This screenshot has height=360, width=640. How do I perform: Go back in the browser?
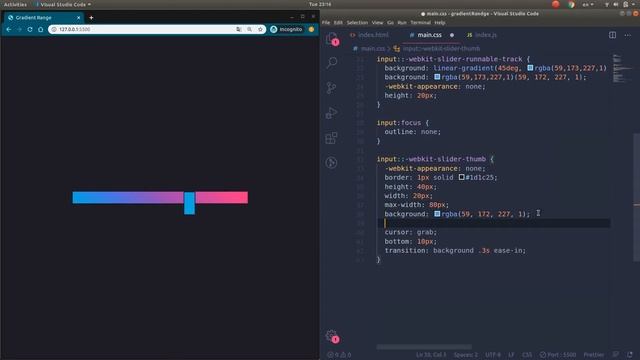coord(9,29)
